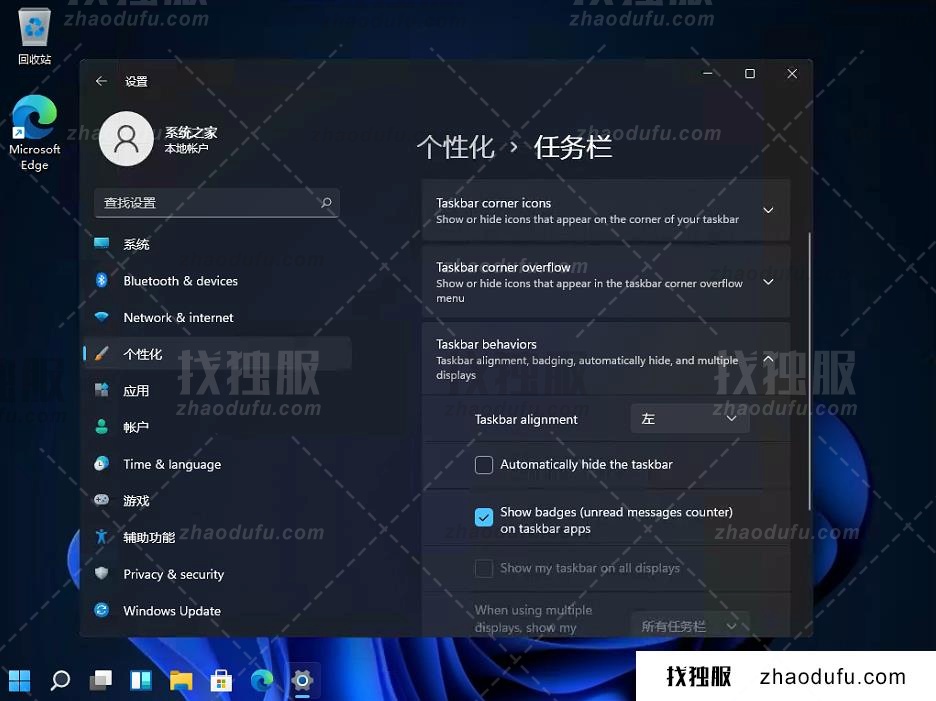Click the Privacy & security shield icon

(101, 573)
